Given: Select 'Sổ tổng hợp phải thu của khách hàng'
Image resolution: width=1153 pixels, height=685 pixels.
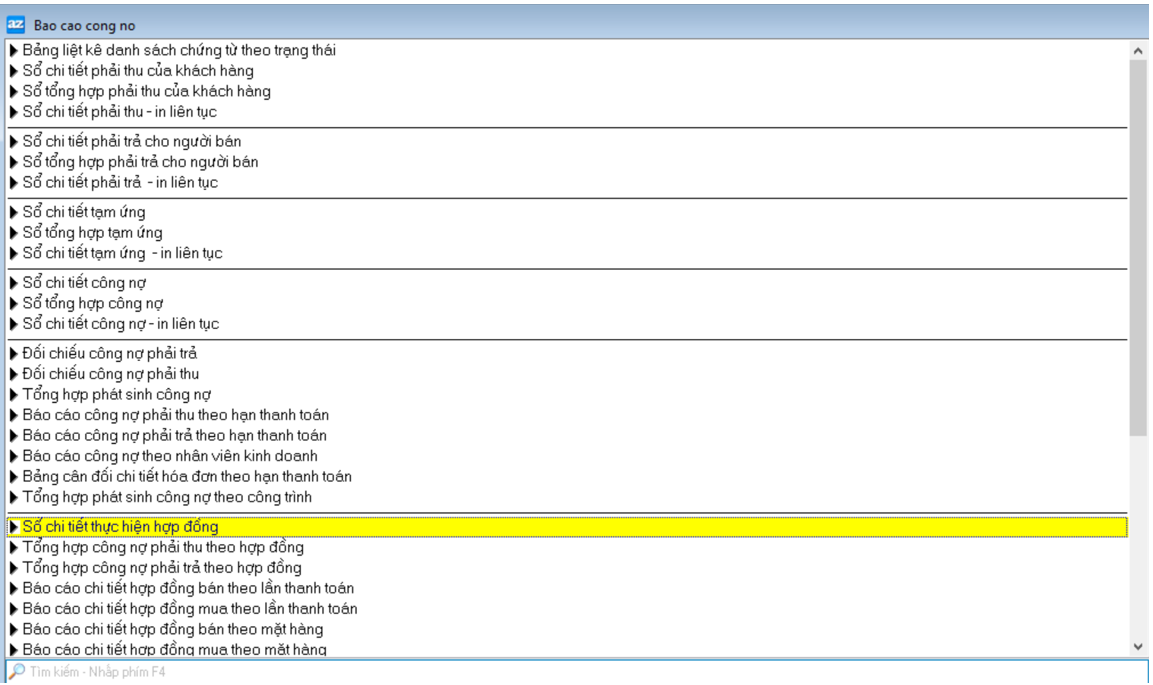Looking at the screenshot, I should tap(146, 92).
